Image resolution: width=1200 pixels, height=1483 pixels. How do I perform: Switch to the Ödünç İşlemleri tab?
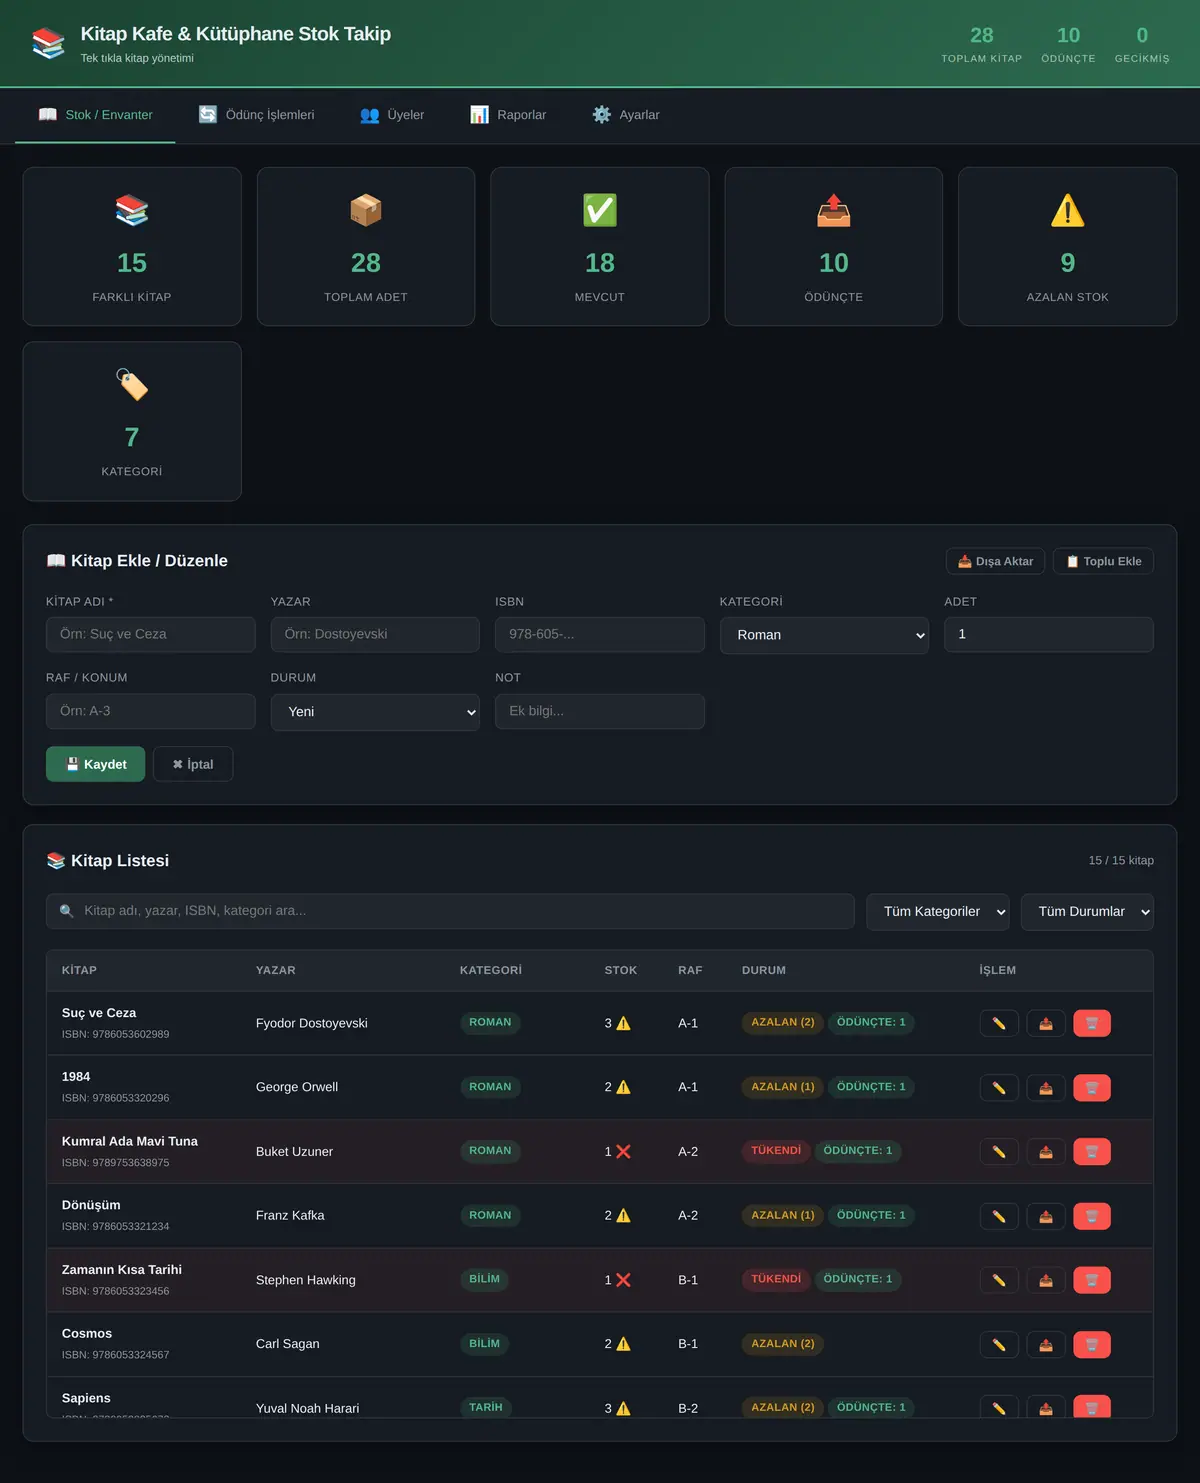[x=257, y=115]
